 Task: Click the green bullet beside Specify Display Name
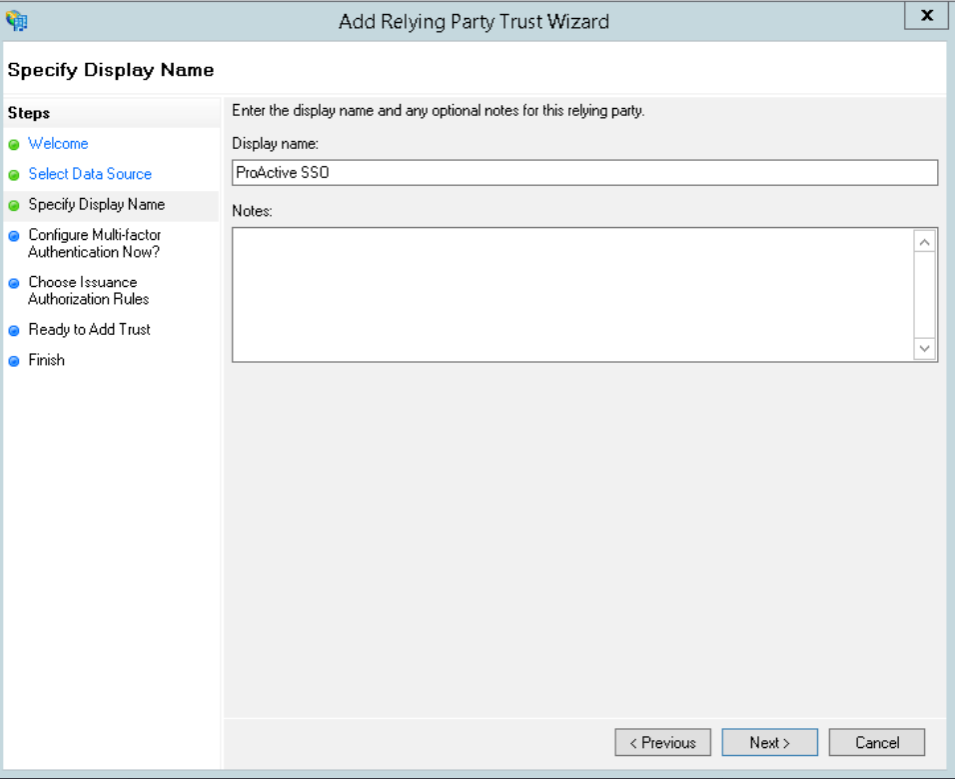click(x=14, y=206)
